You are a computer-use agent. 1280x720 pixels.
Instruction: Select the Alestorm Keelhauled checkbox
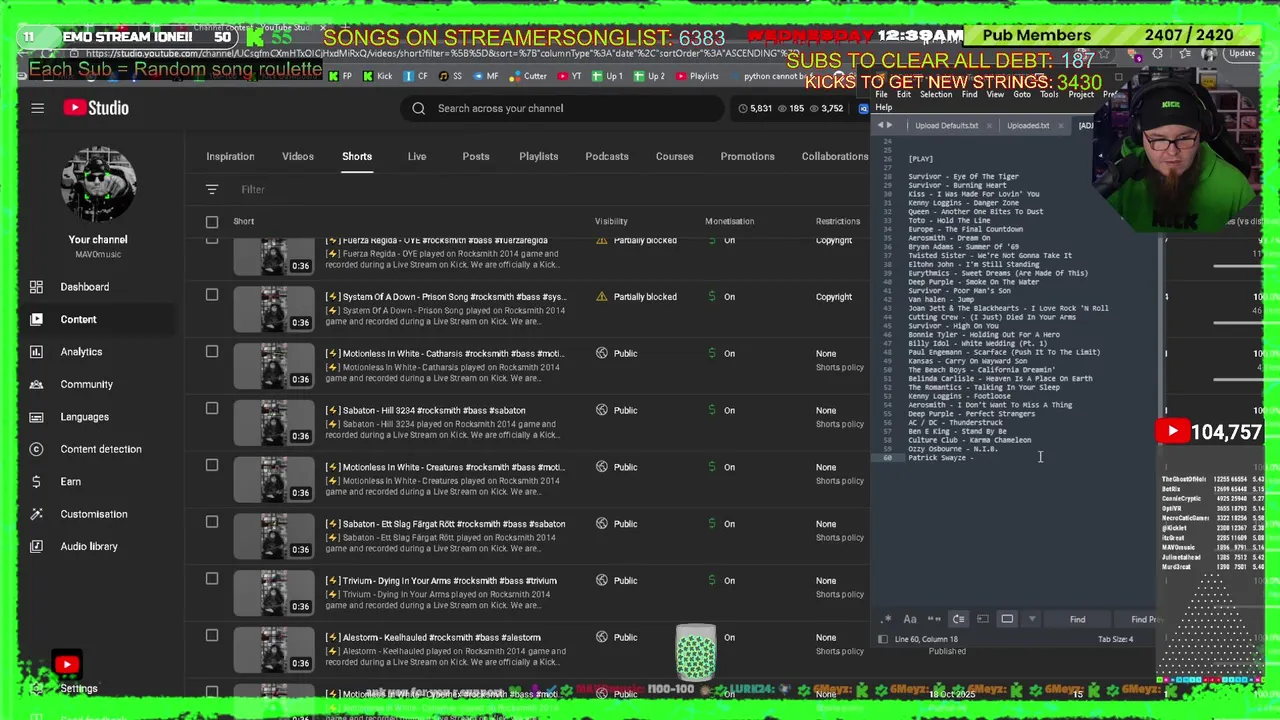coord(212,635)
